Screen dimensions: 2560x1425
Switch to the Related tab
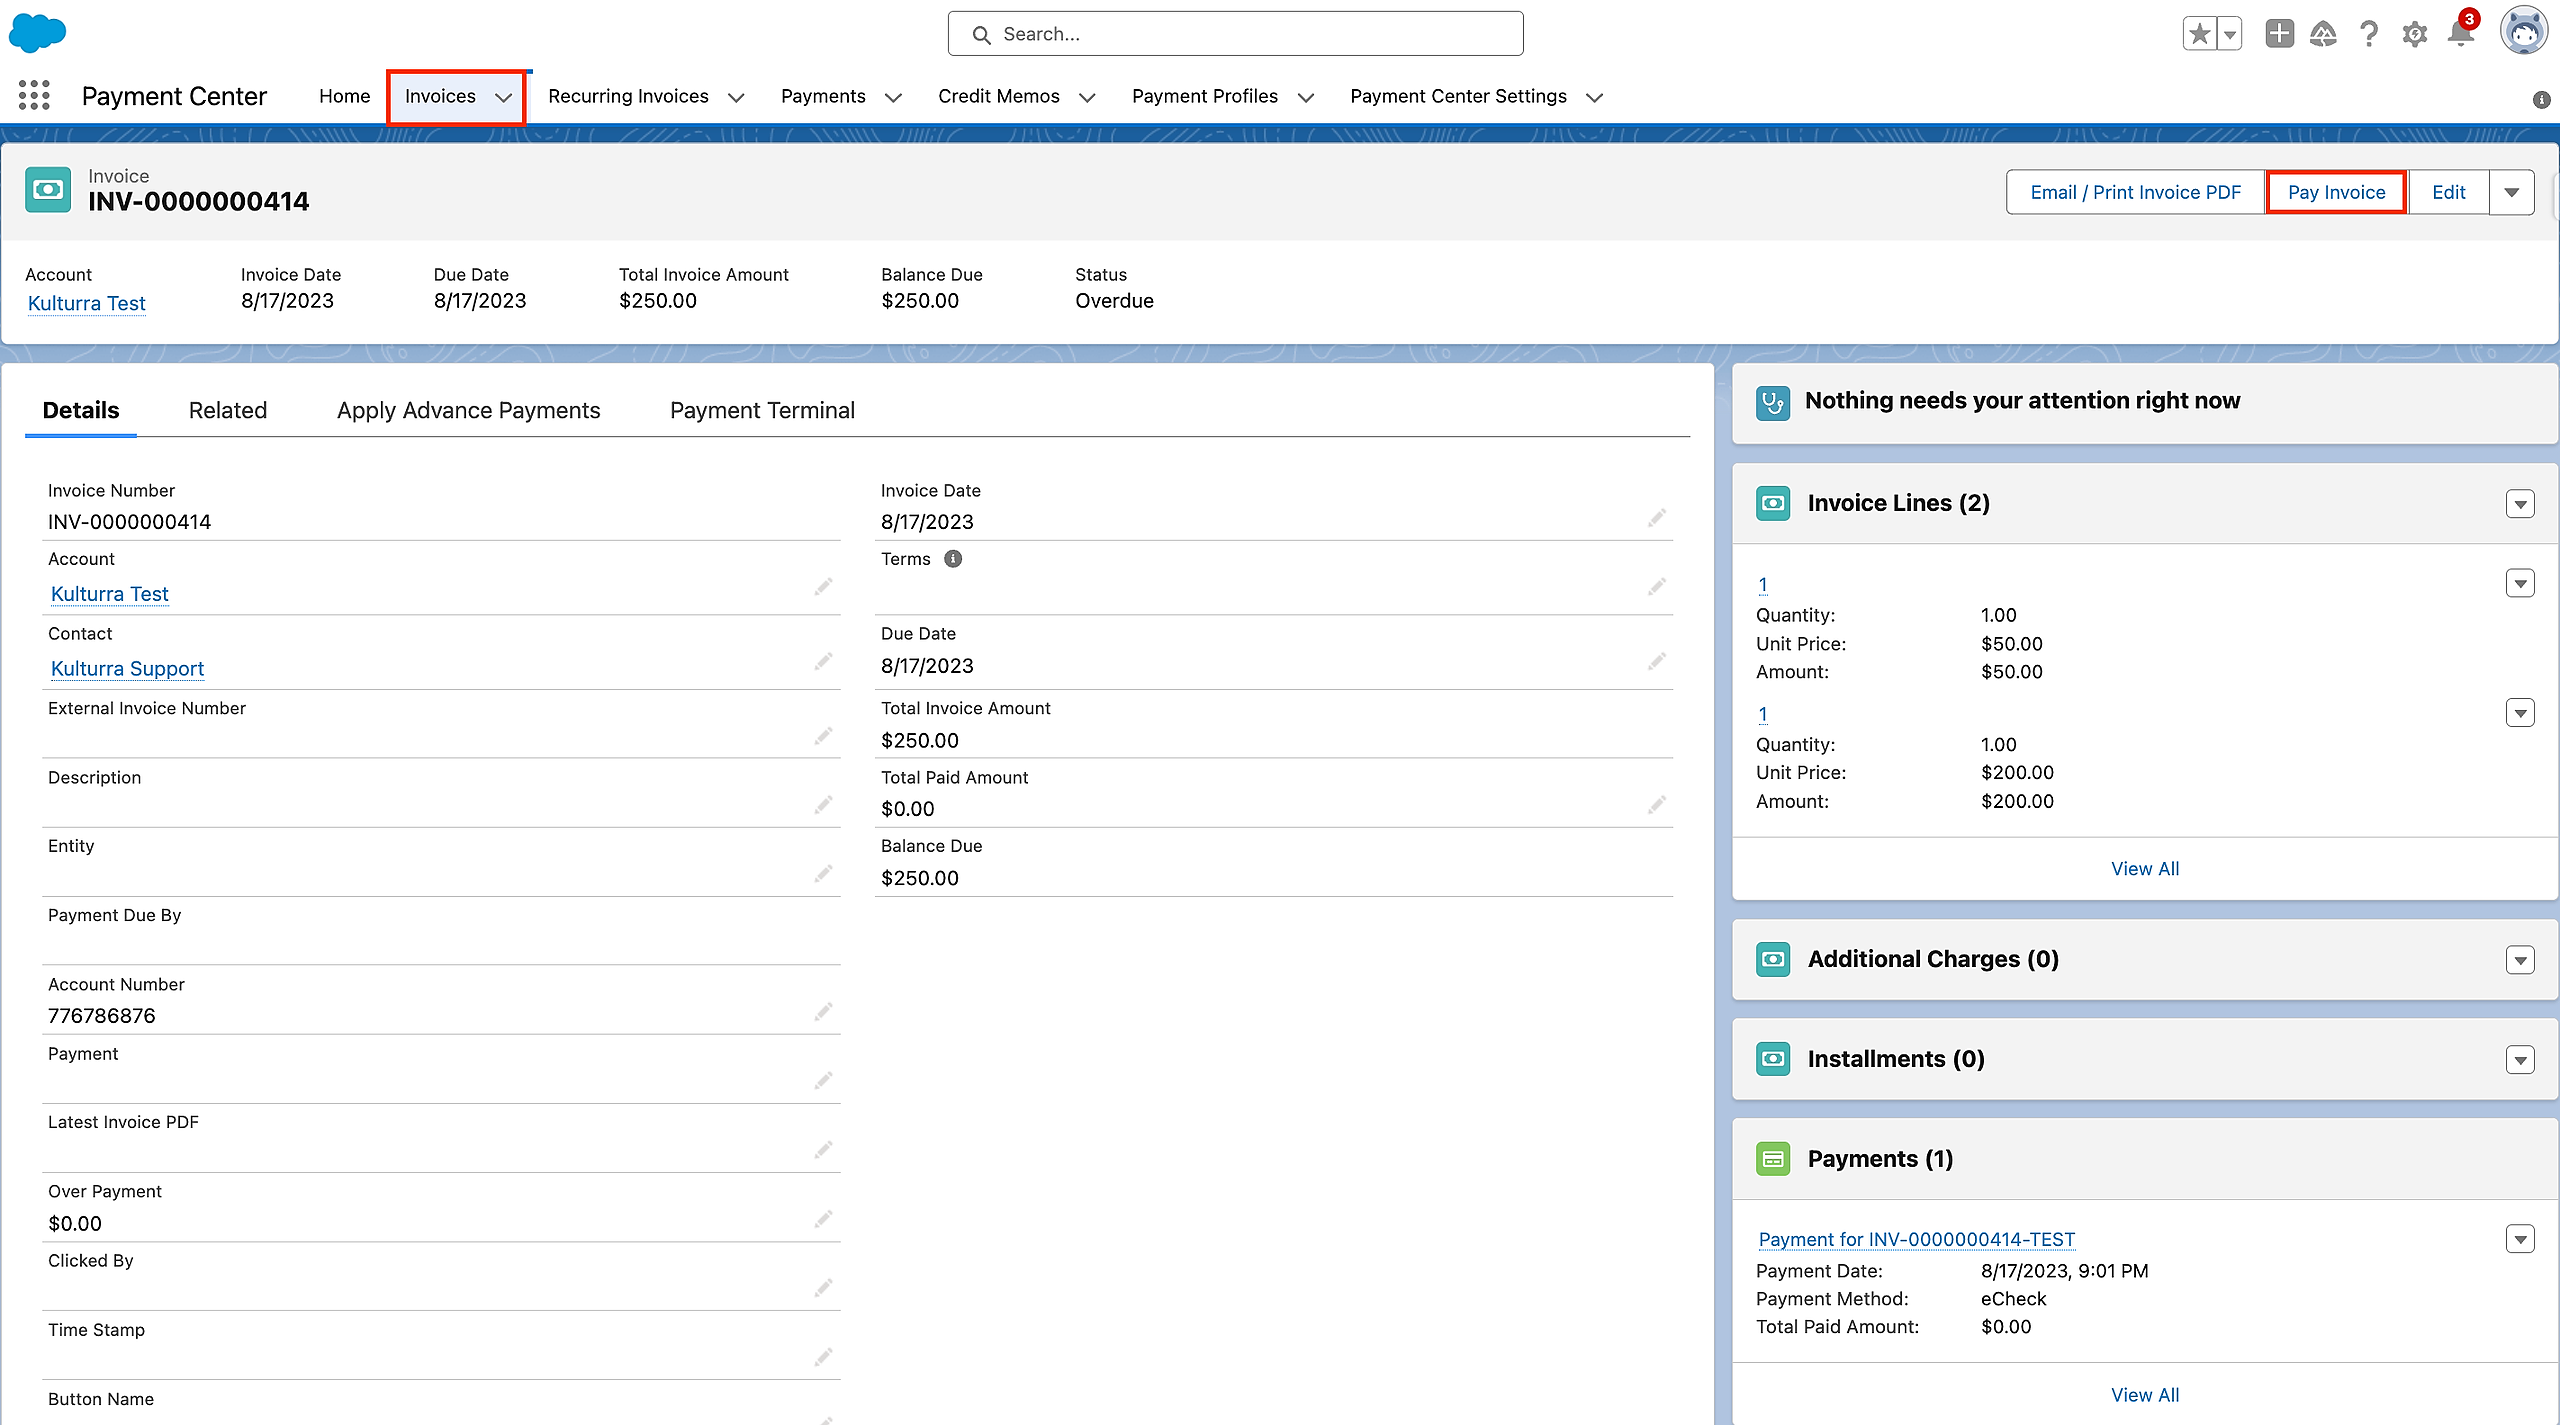(x=227, y=410)
